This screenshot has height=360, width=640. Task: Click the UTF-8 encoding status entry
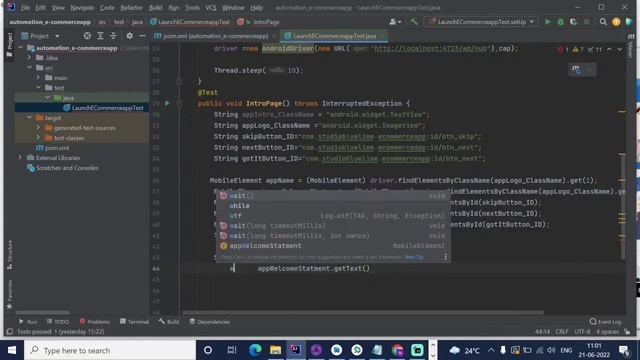tap(582, 331)
